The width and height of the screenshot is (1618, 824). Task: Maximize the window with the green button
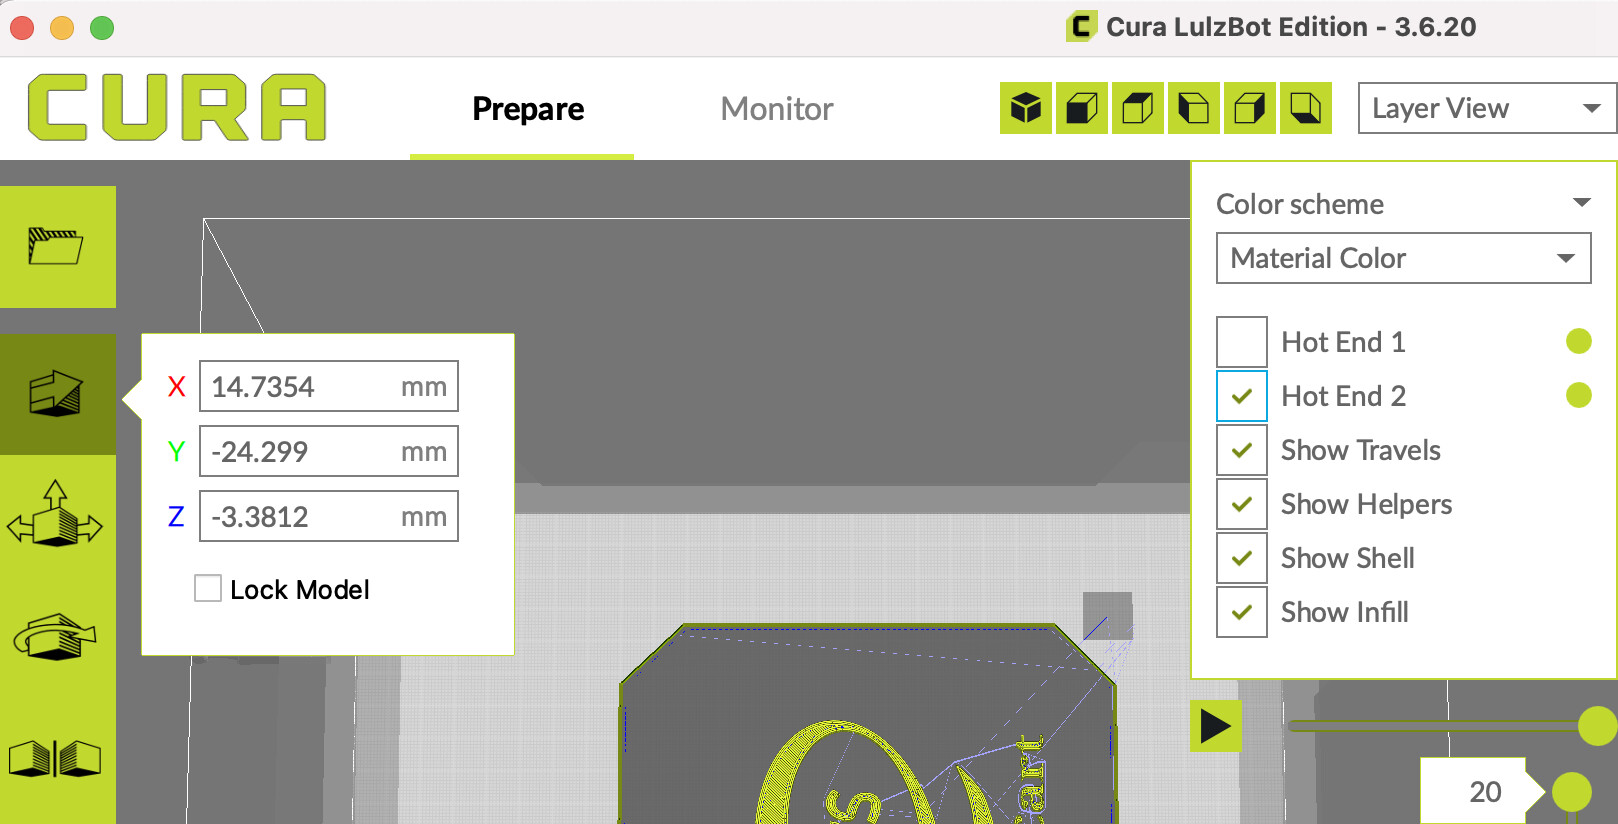[x=102, y=28]
